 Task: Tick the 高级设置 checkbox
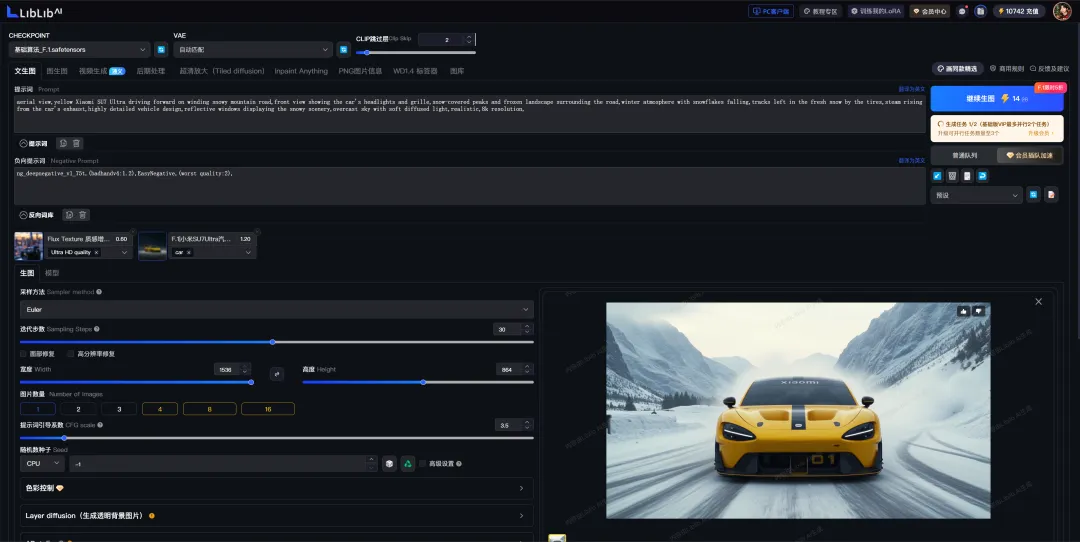423,463
